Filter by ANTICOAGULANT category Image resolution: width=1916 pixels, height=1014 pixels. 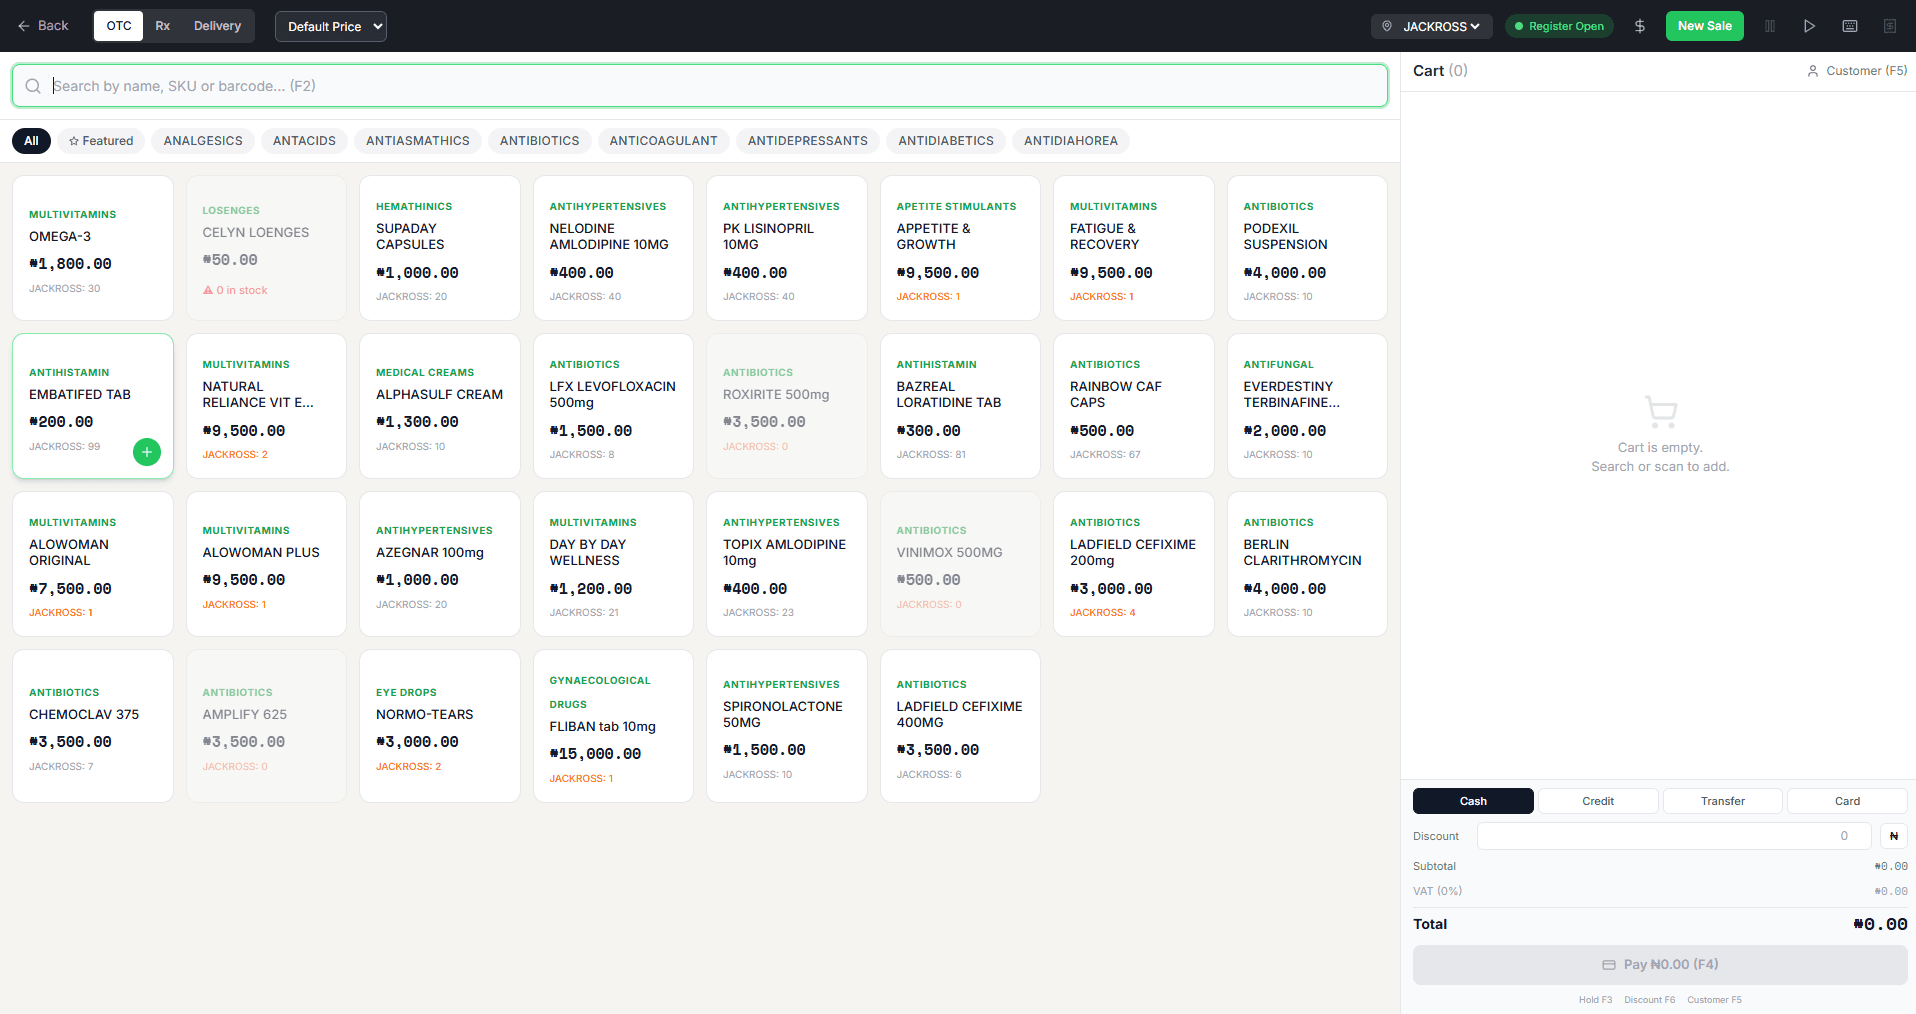click(664, 141)
